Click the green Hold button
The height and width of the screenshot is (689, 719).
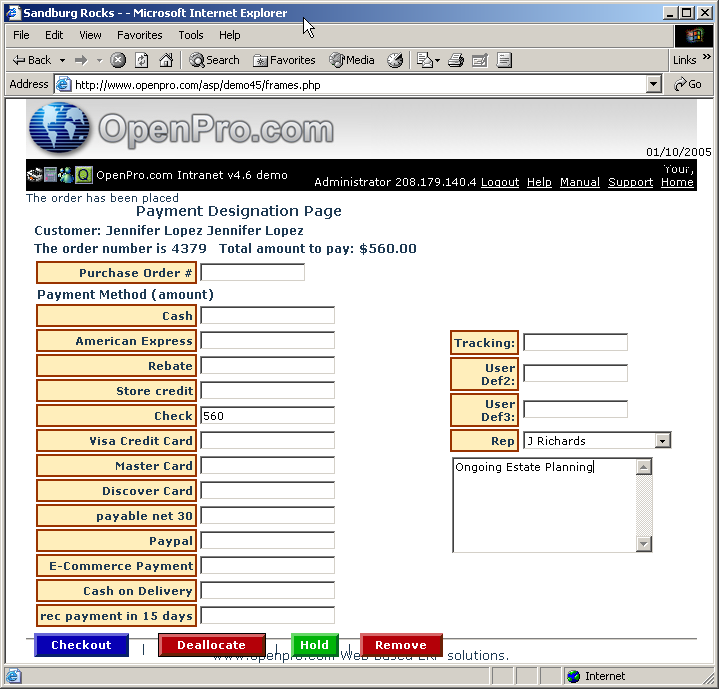click(x=314, y=645)
